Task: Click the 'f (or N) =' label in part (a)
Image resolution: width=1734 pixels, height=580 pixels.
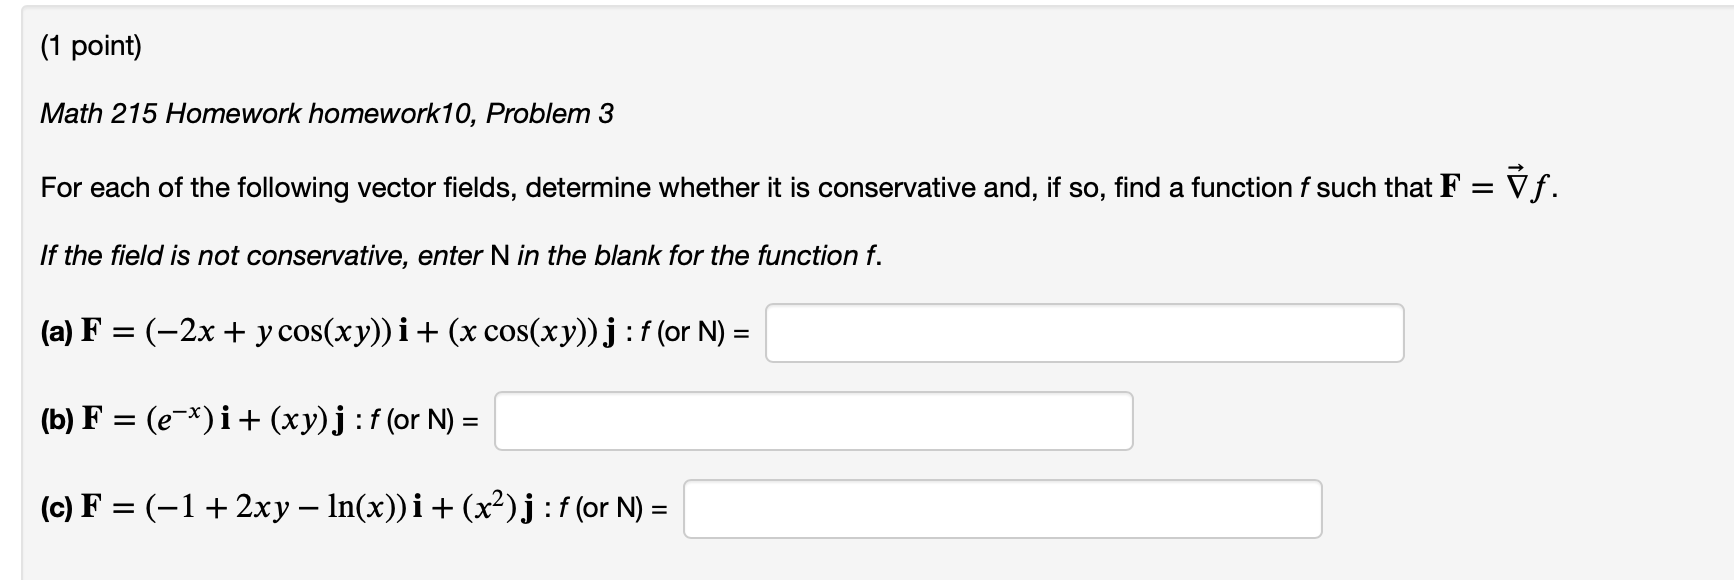Action: [x=693, y=332]
